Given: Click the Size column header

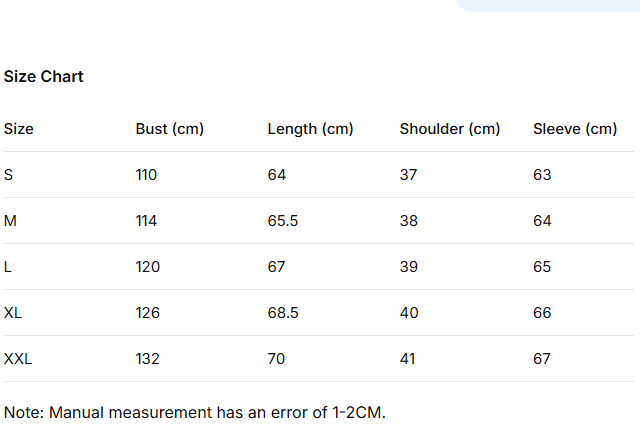Looking at the screenshot, I should [19, 129].
